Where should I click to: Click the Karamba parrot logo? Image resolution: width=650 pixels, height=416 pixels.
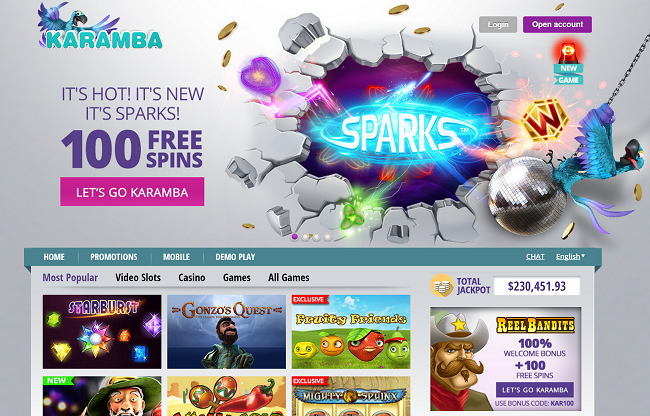click(x=99, y=26)
